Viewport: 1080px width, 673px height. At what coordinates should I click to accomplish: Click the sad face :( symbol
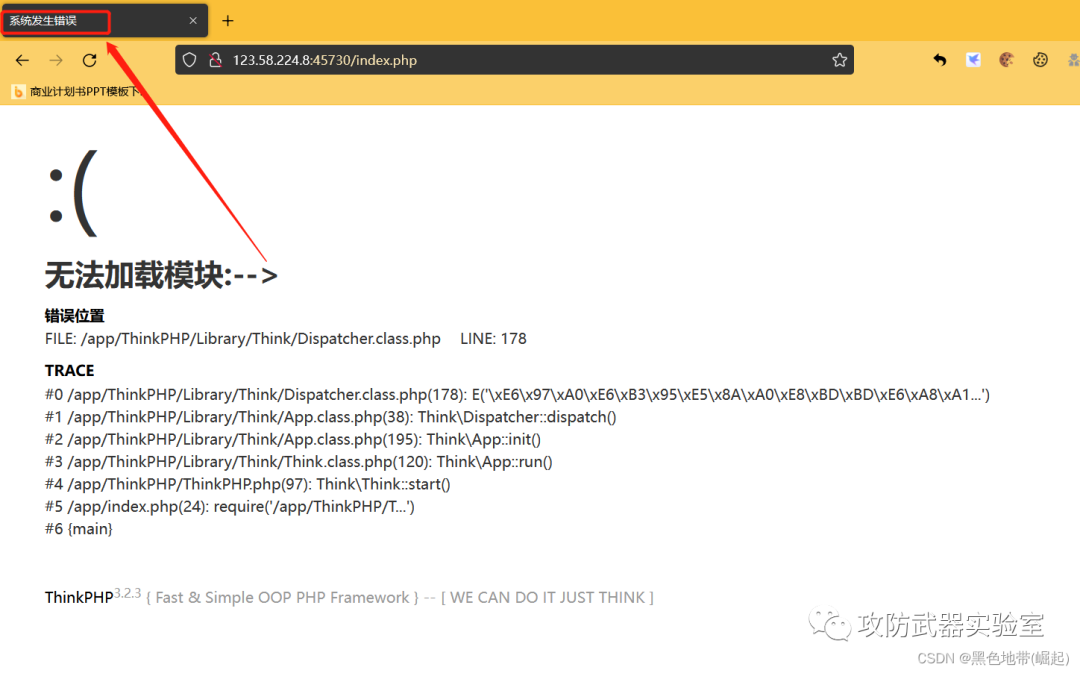pos(73,194)
